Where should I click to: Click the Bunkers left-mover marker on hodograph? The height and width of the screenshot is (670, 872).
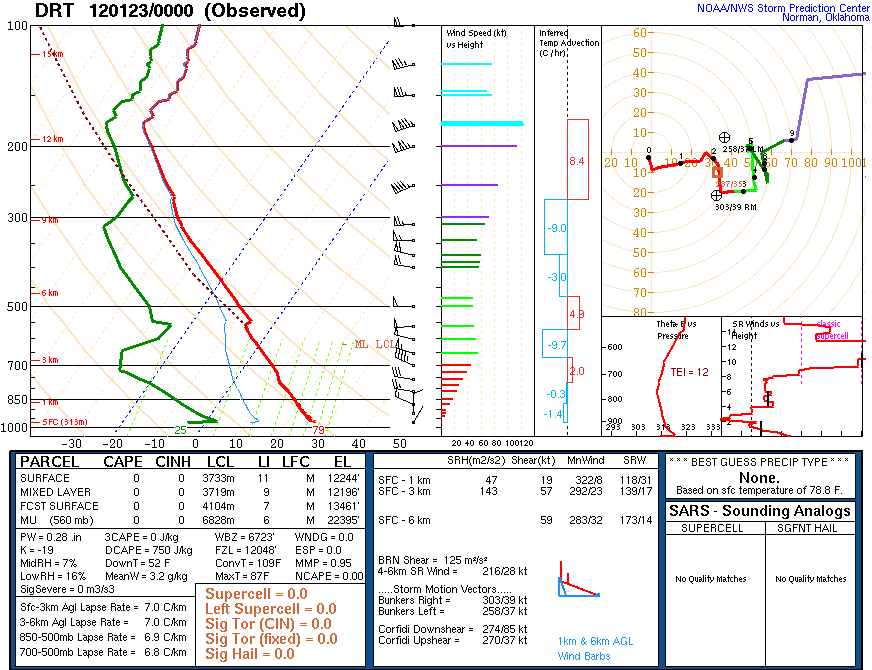[x=724, y=137]
